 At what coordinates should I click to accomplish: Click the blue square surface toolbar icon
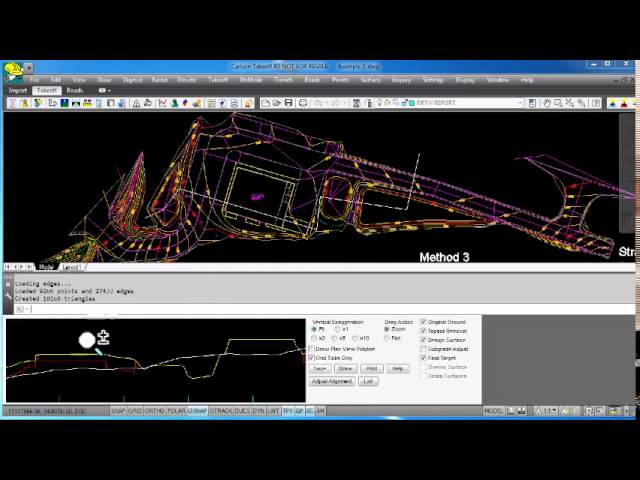pyautogui.click(x=64, y=103)
